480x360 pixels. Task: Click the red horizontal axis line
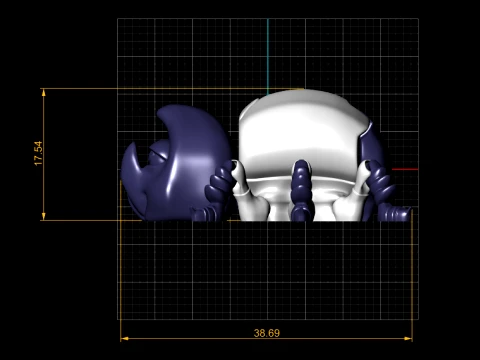[x=405, y=169]
